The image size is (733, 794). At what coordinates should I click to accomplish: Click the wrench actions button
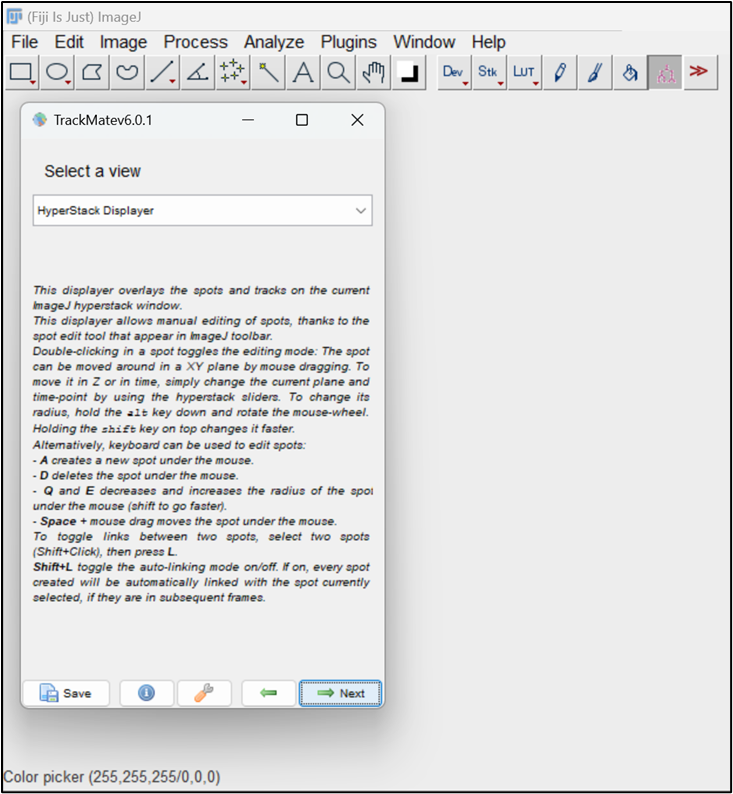[x=204, y=693]
